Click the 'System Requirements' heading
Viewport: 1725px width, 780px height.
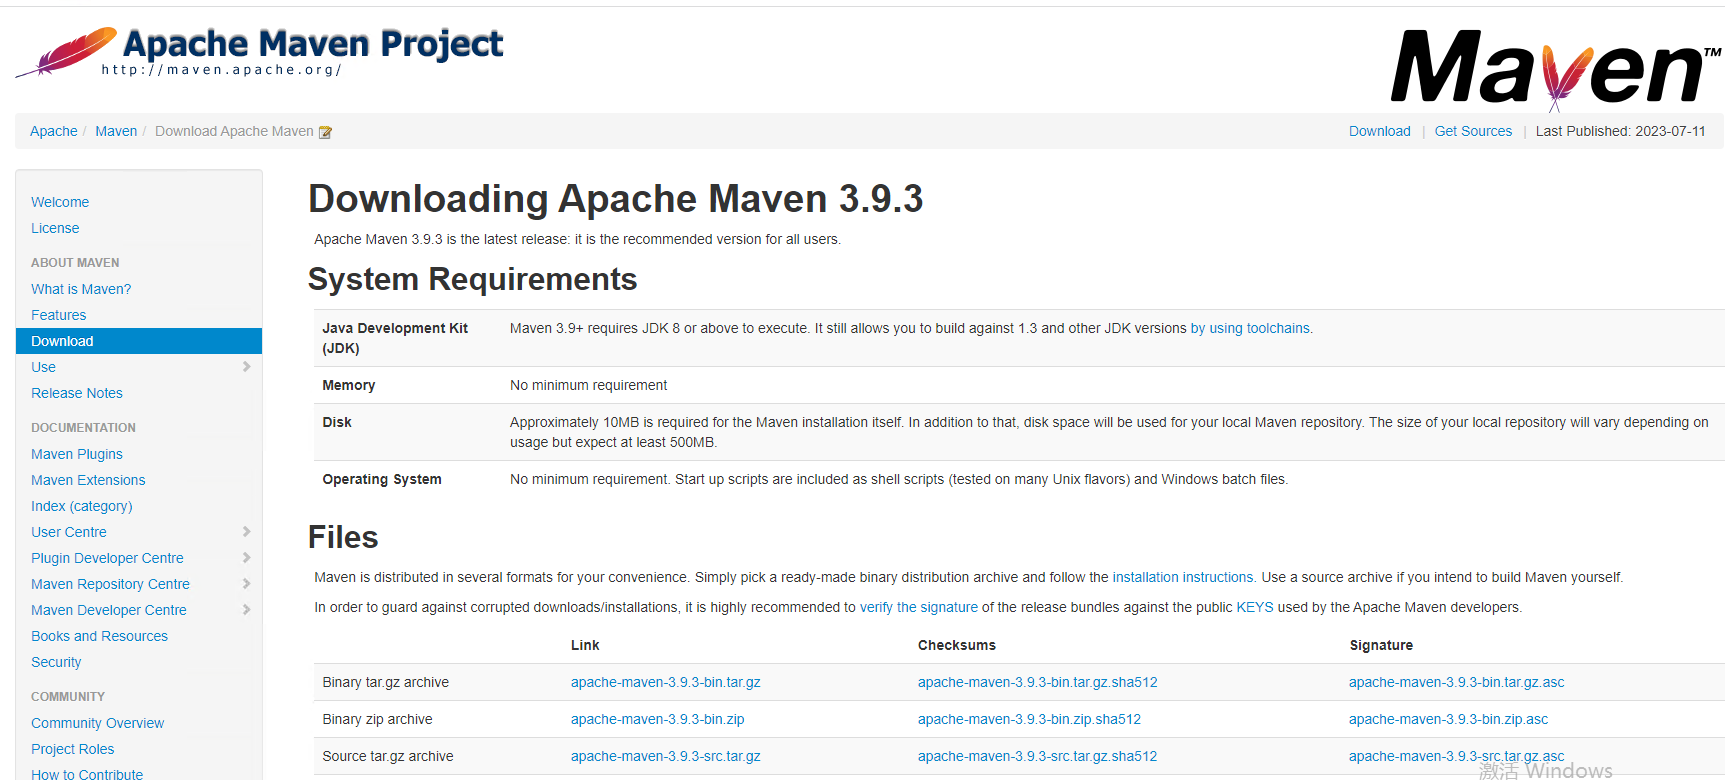pos(473,279)
